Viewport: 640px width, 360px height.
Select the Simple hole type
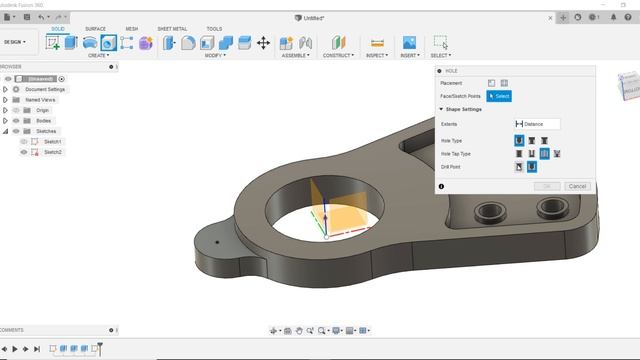pyautogui.click(x=519, y=140)
